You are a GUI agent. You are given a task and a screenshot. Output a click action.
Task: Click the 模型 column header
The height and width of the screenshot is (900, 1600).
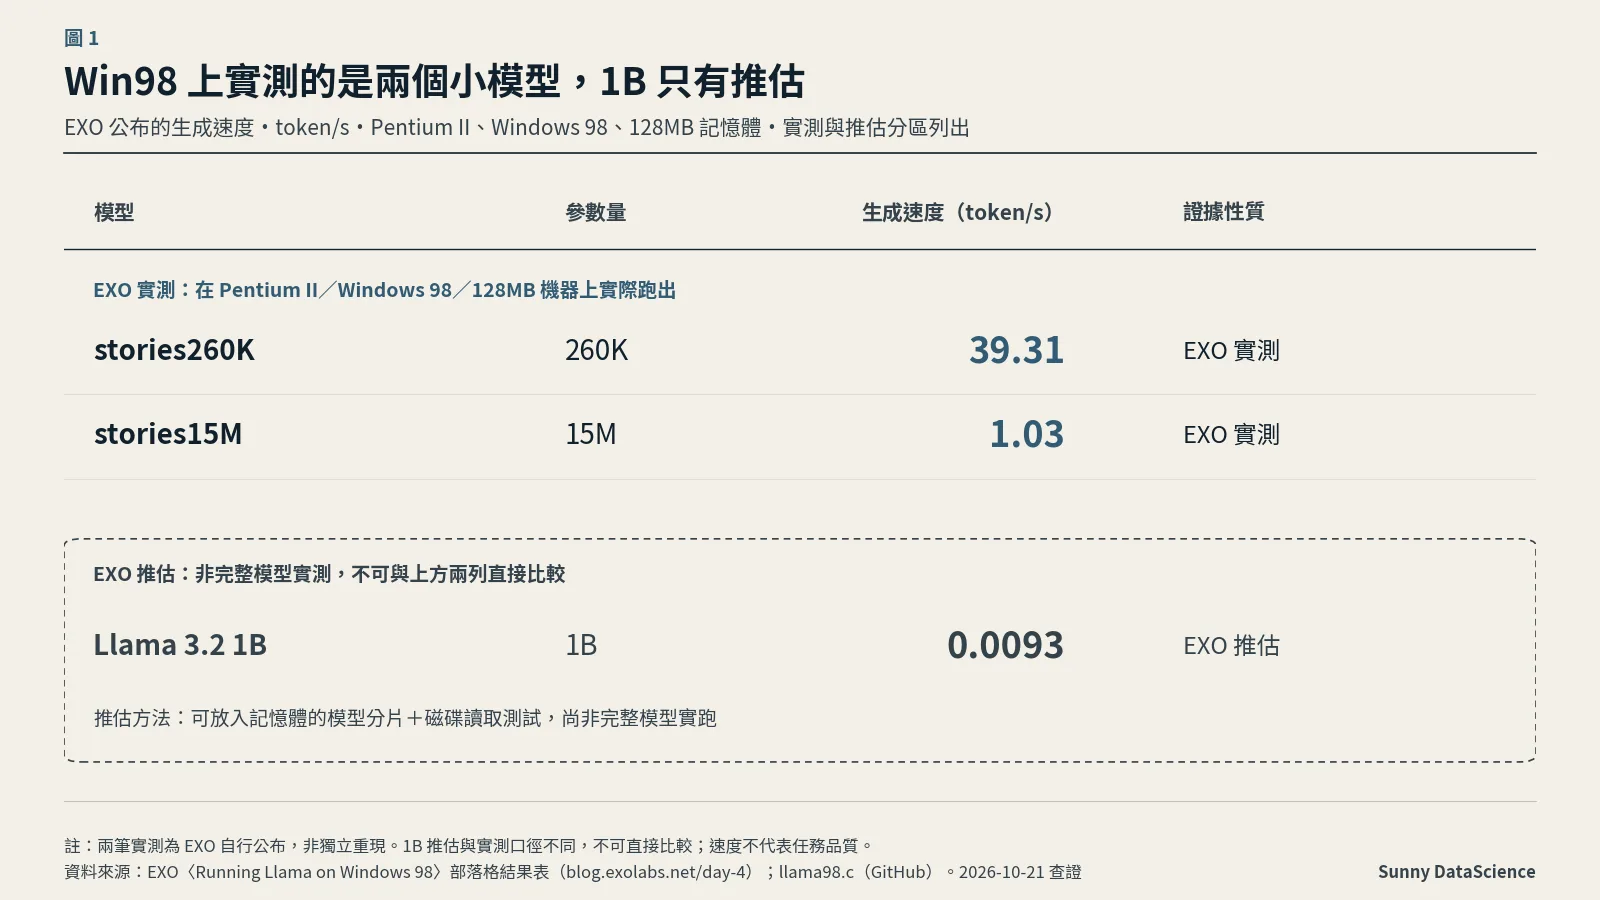(x=114, y=212)
